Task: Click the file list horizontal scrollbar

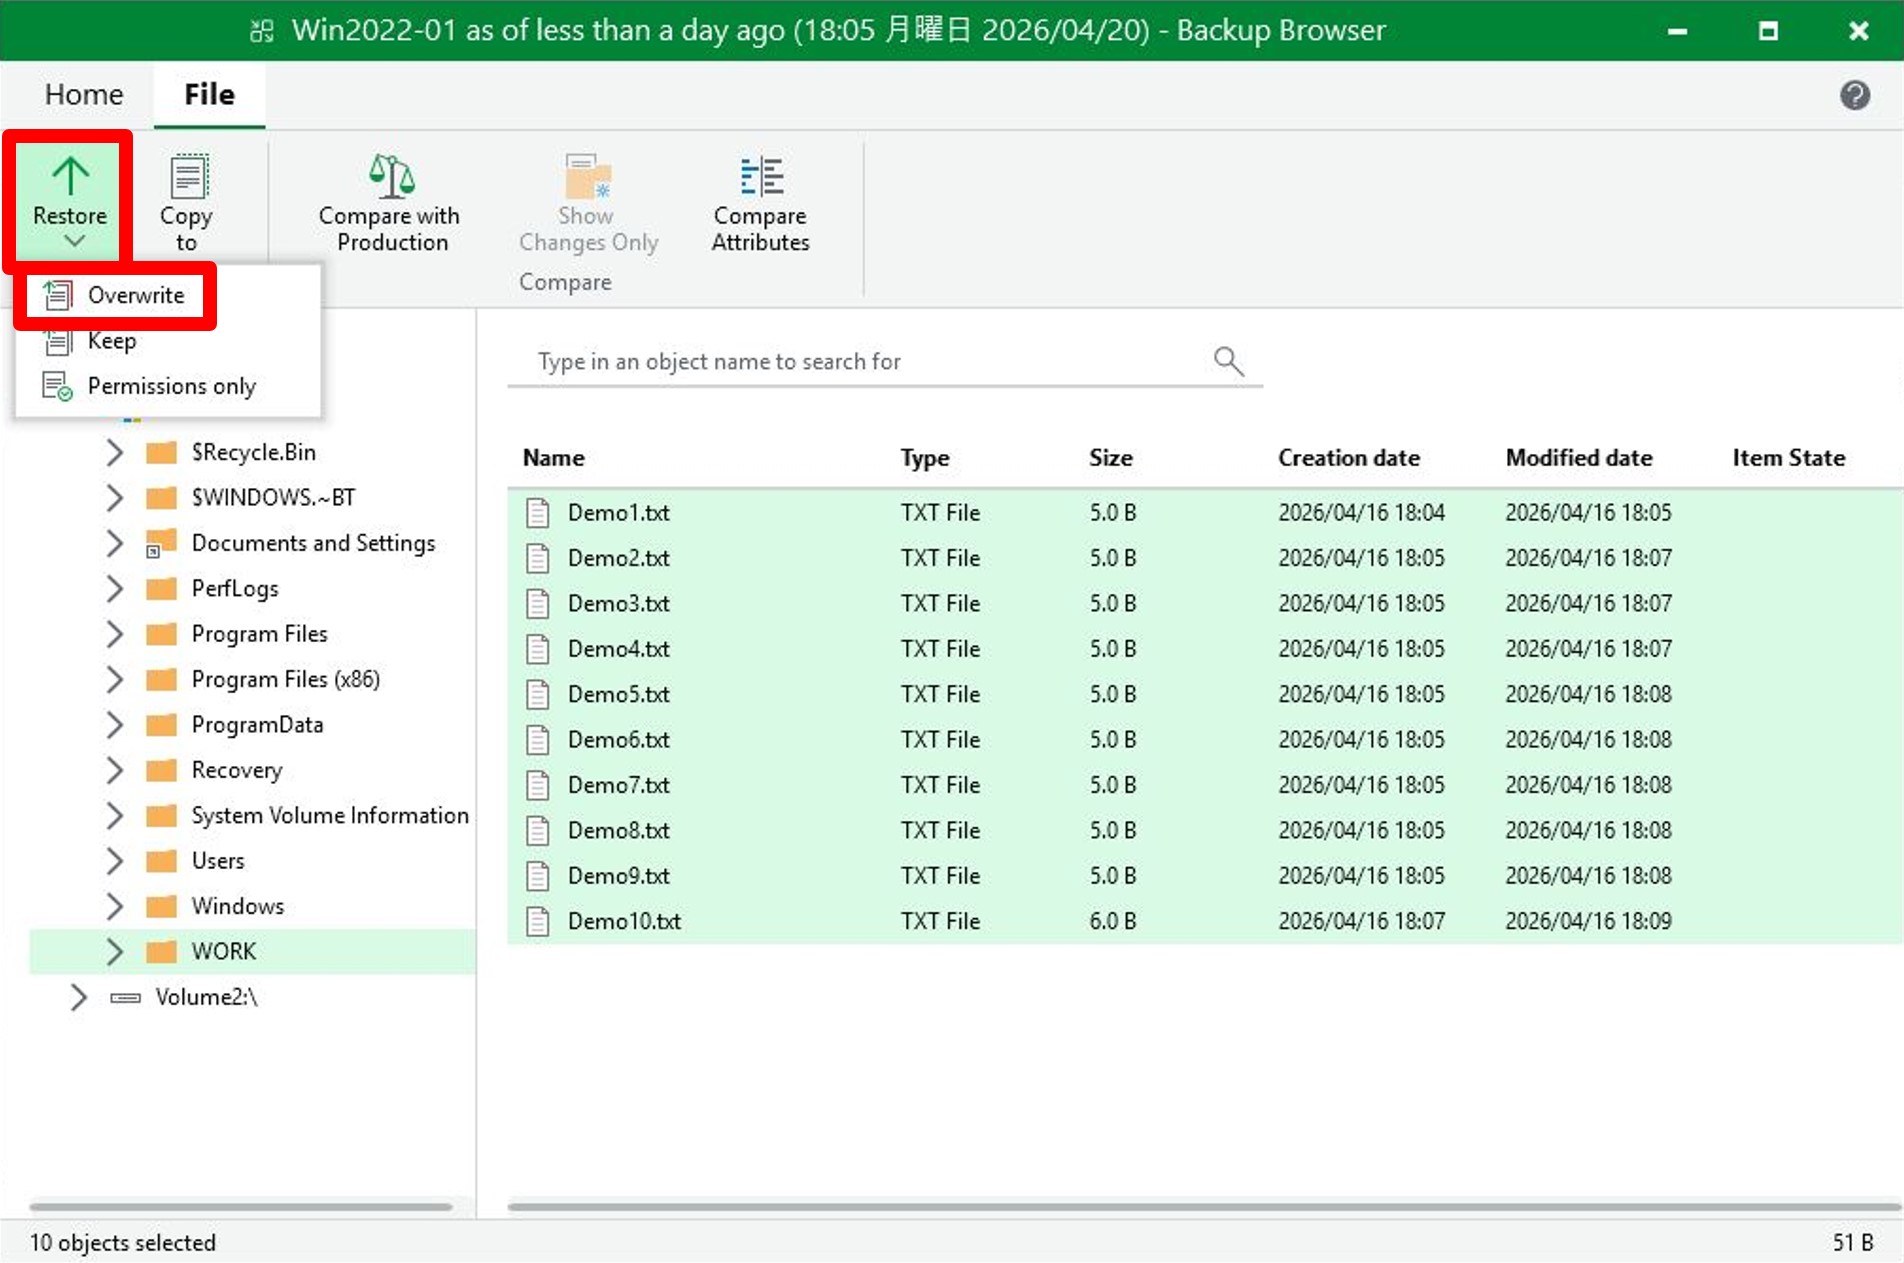Action: (x=1204, y=1207)
